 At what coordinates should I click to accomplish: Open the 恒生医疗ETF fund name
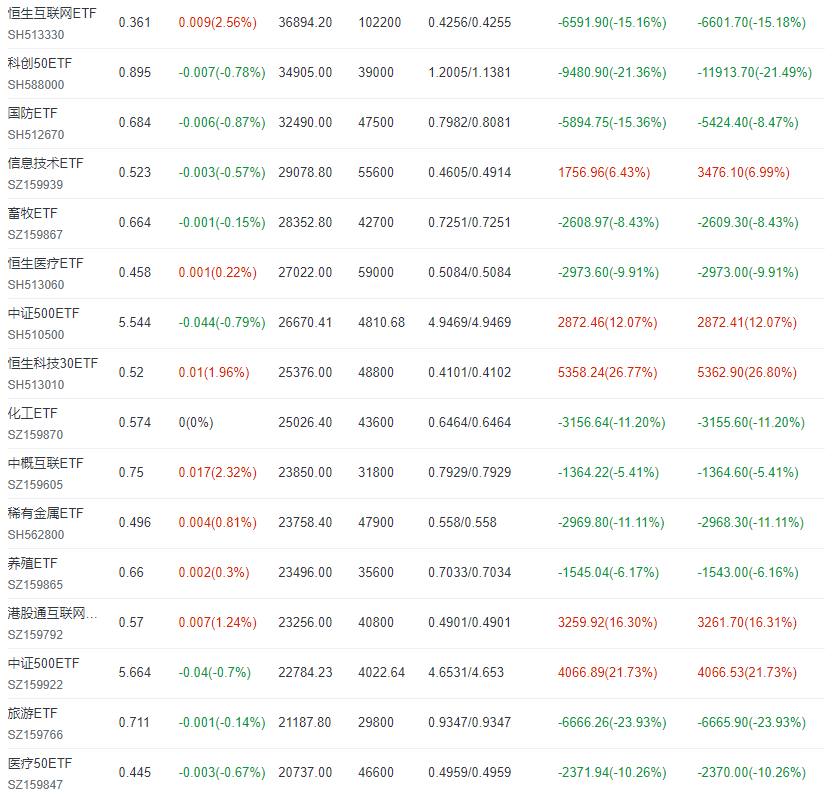click(45, 263)
